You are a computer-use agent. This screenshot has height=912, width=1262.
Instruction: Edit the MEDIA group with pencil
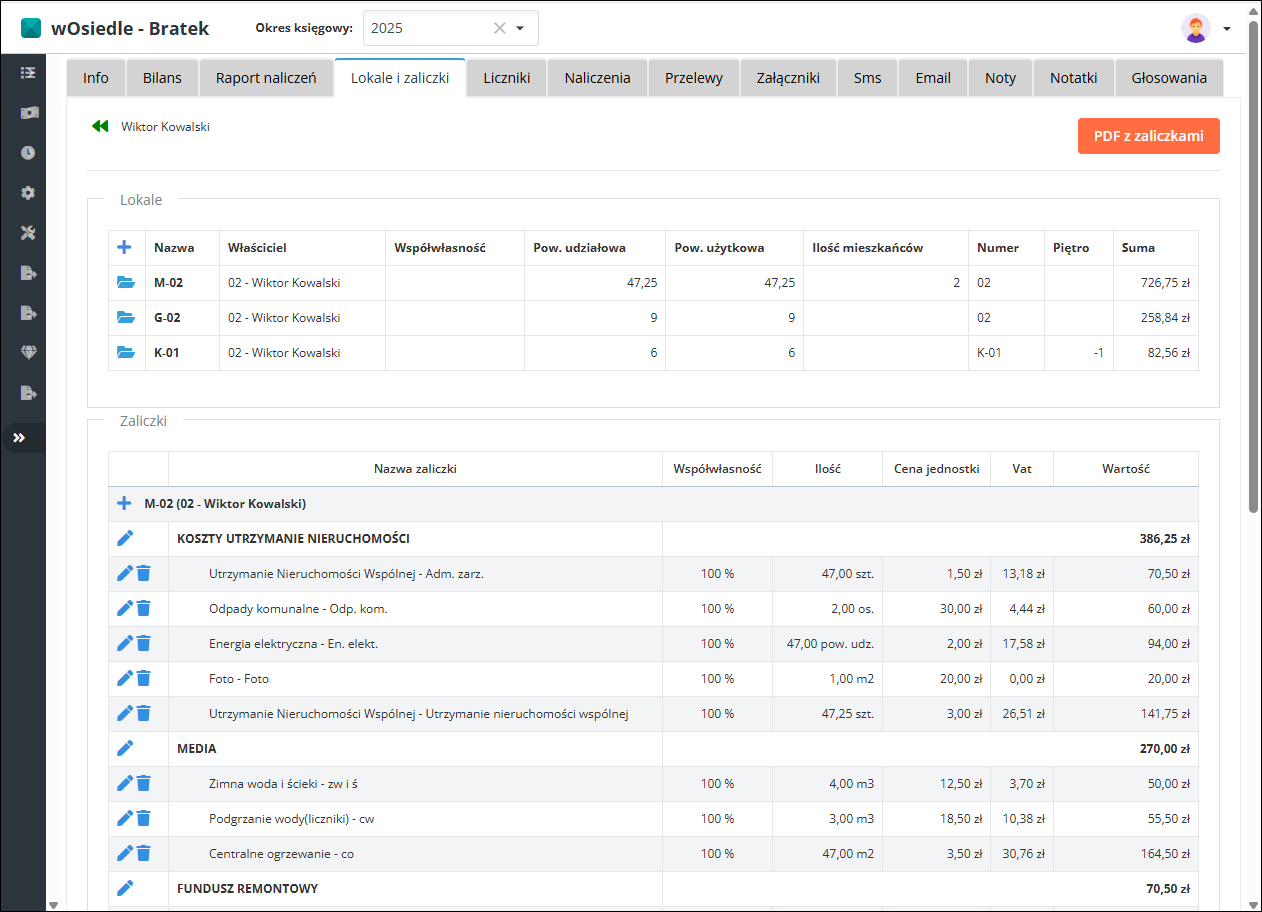pos(125,748)
